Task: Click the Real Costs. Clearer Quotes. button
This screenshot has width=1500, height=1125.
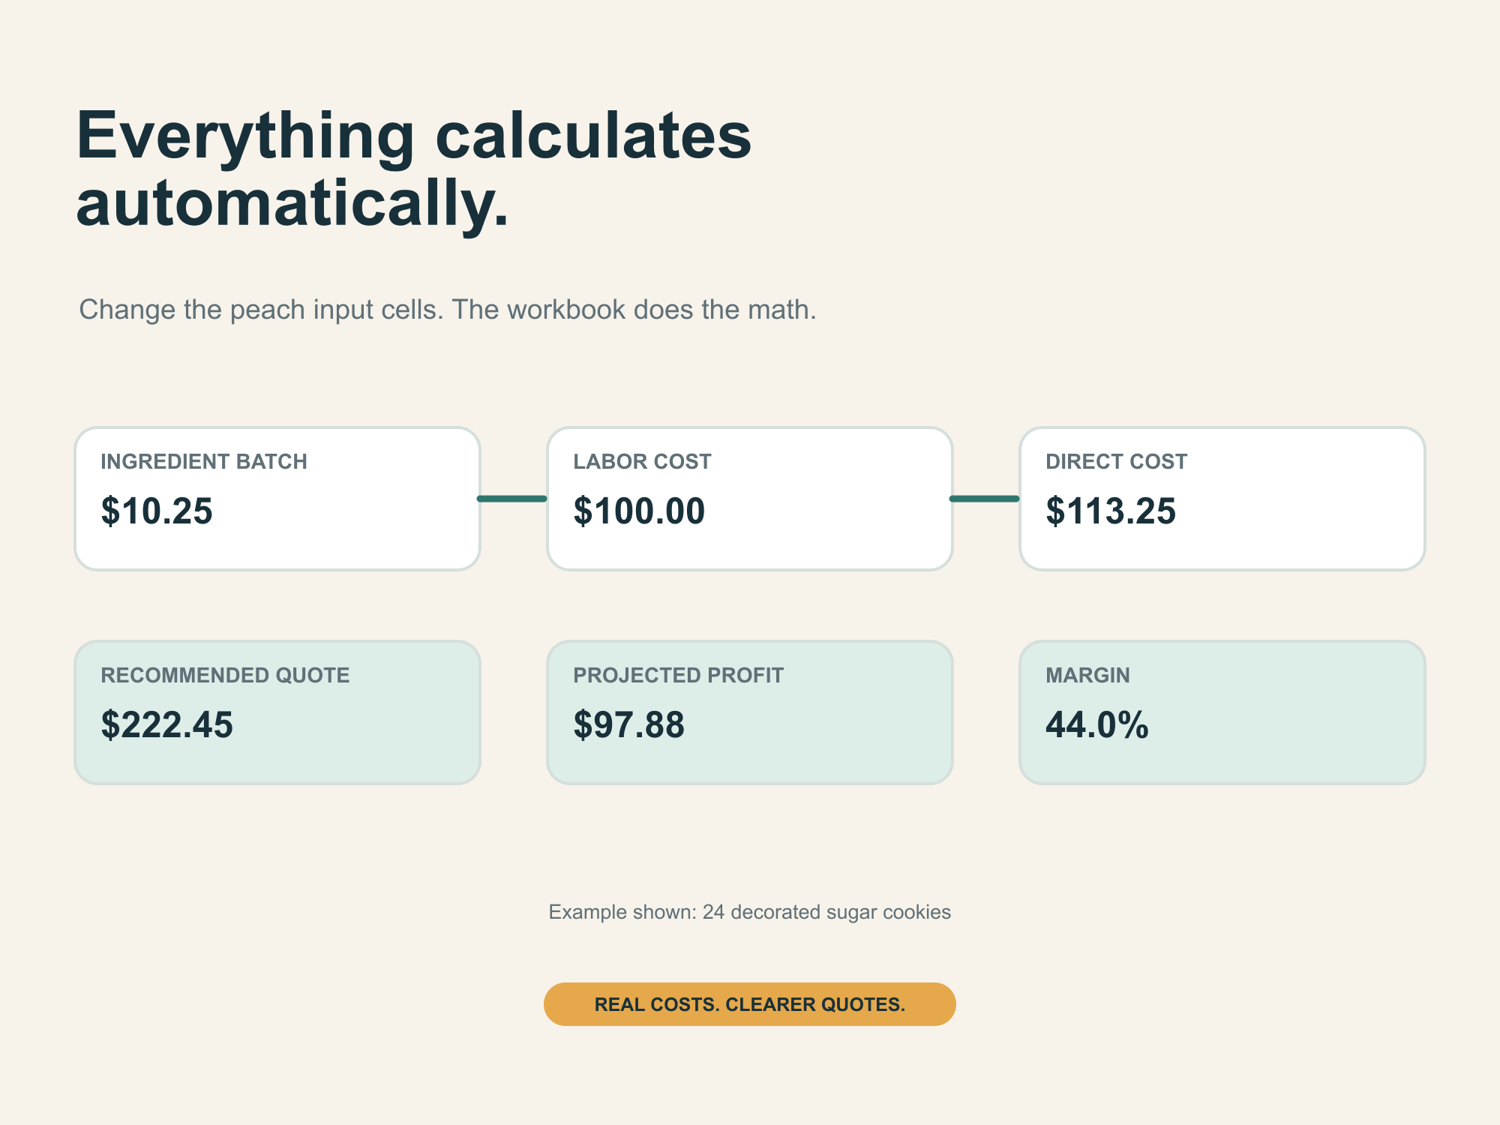Action: click(x=750, y=1004)
